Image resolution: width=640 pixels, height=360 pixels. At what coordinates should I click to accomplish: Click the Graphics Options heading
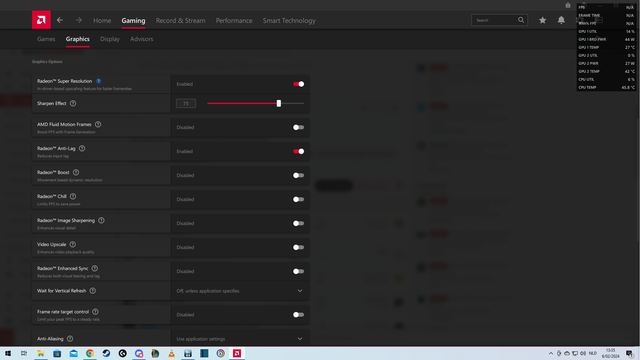point(47,62)
